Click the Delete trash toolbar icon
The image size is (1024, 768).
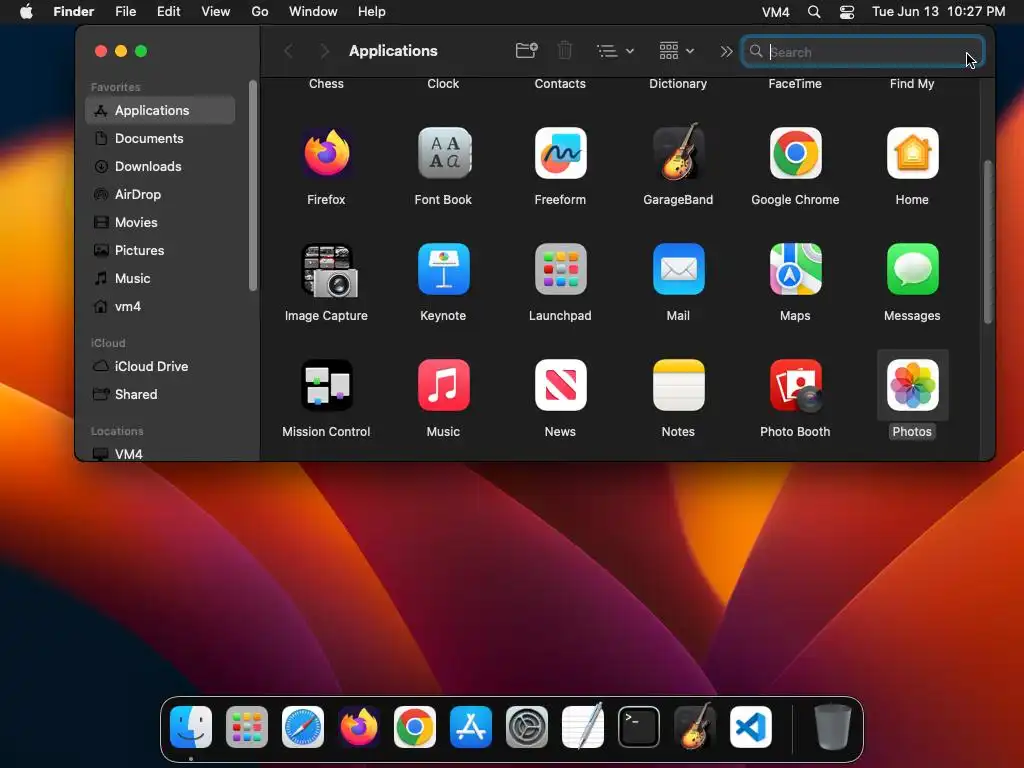tap(565, 50)
